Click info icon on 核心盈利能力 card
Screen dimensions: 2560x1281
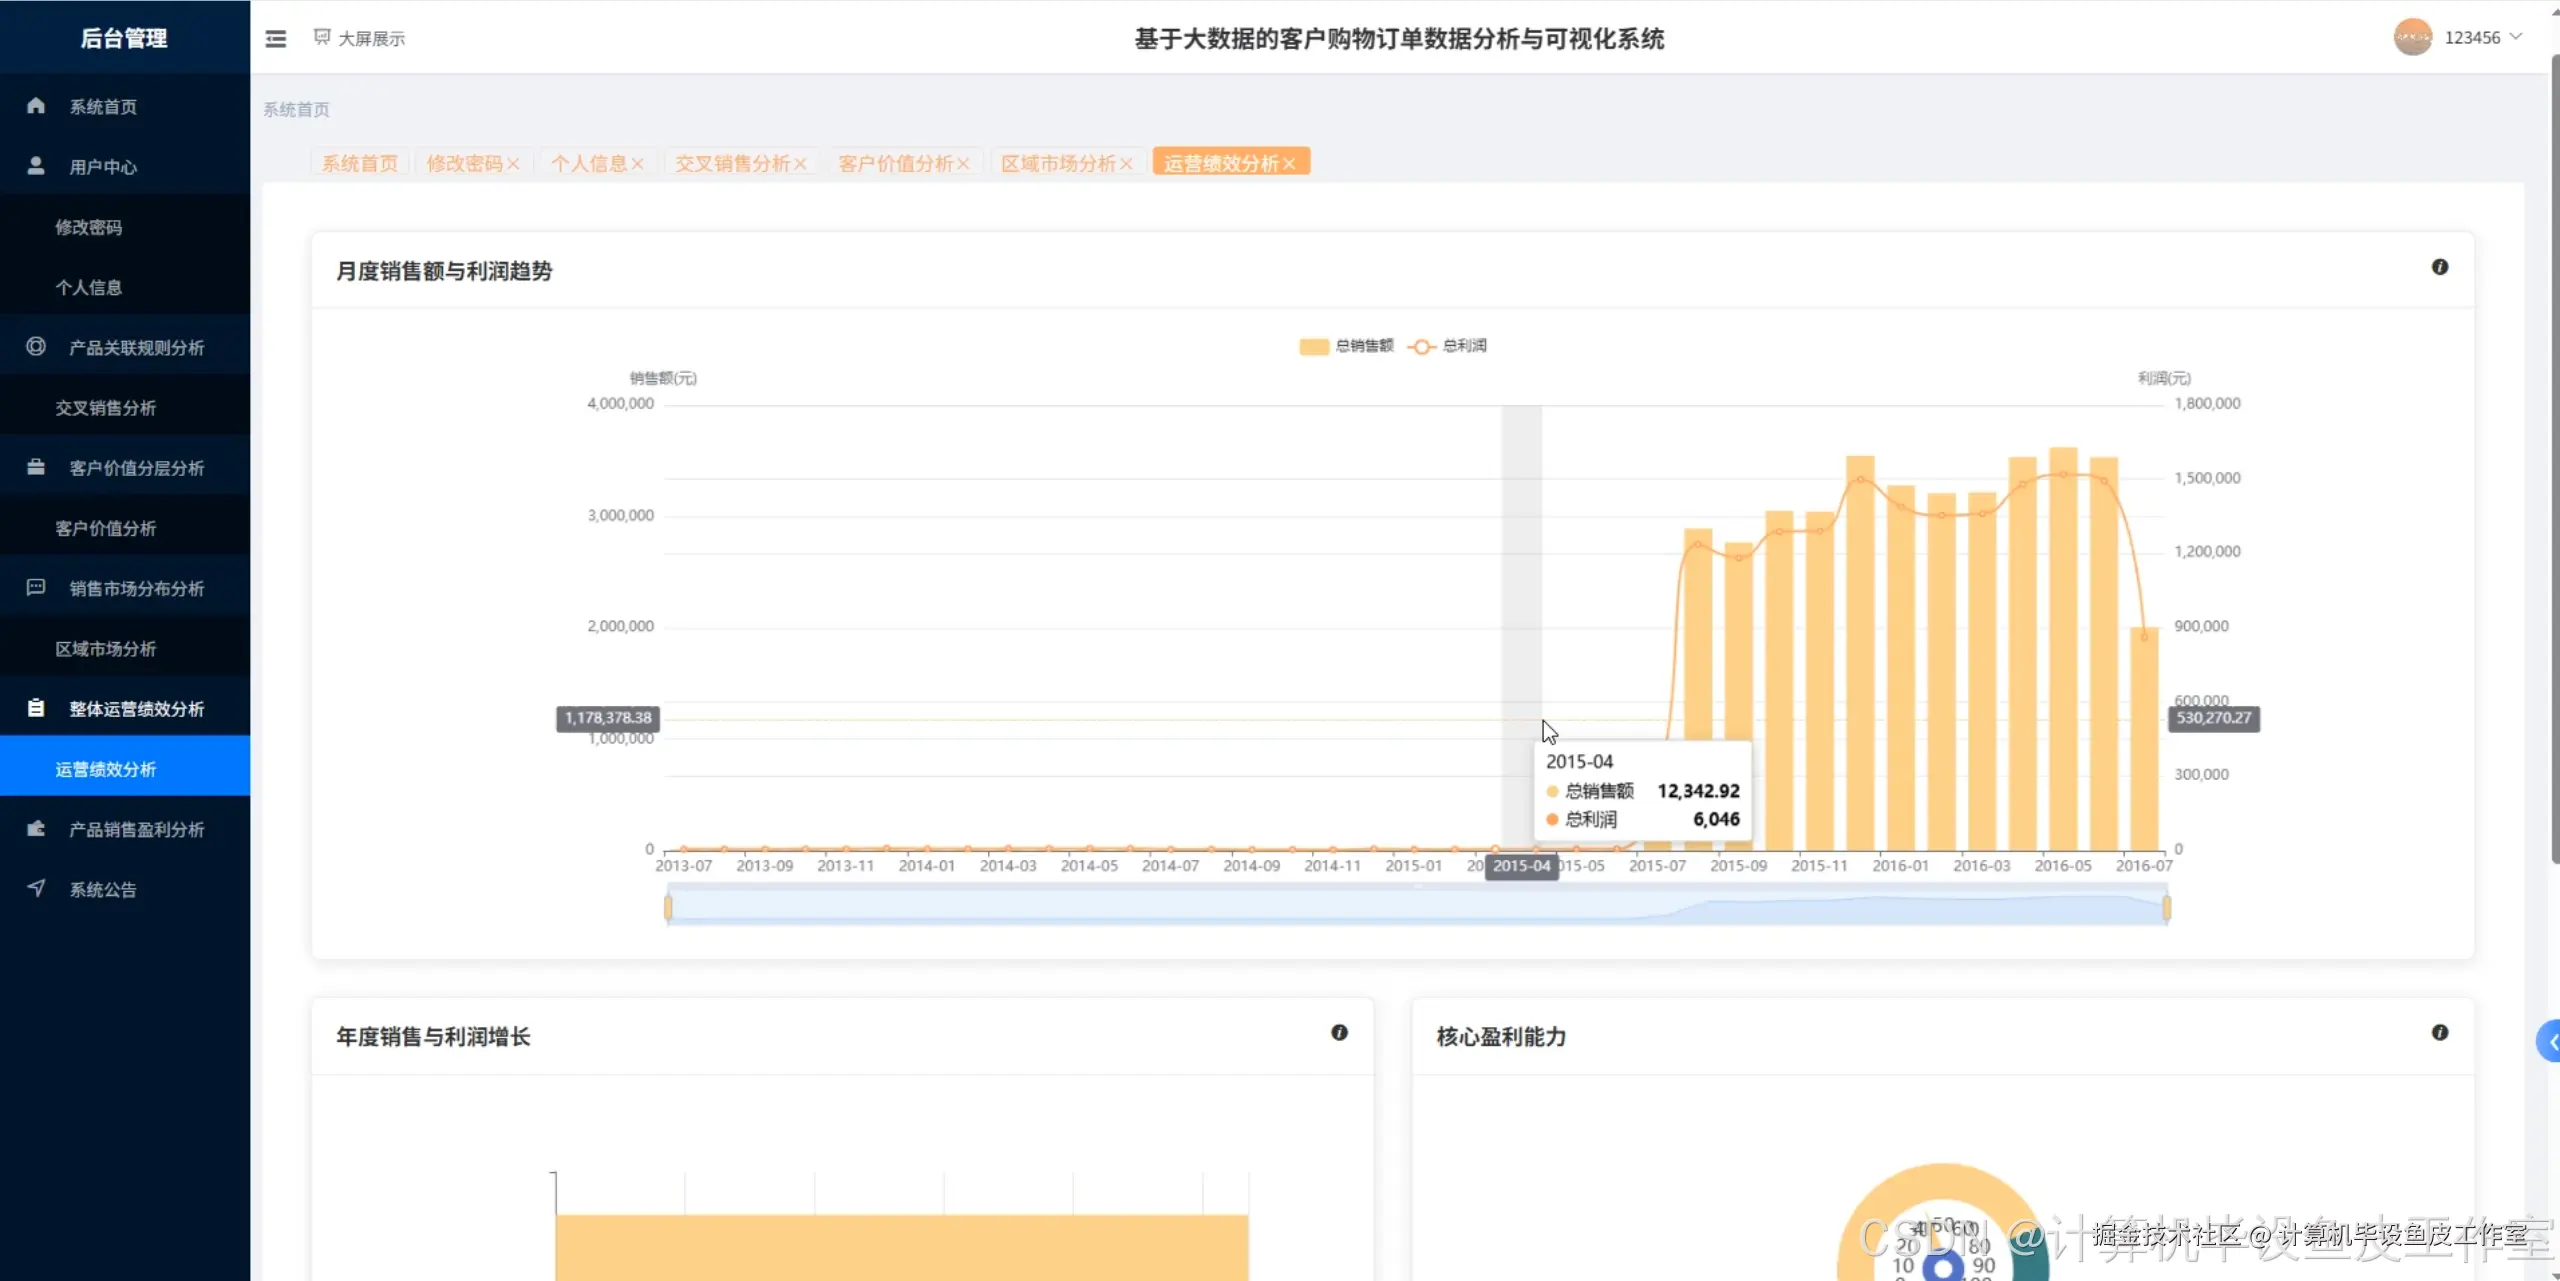coord(2439,1033)
